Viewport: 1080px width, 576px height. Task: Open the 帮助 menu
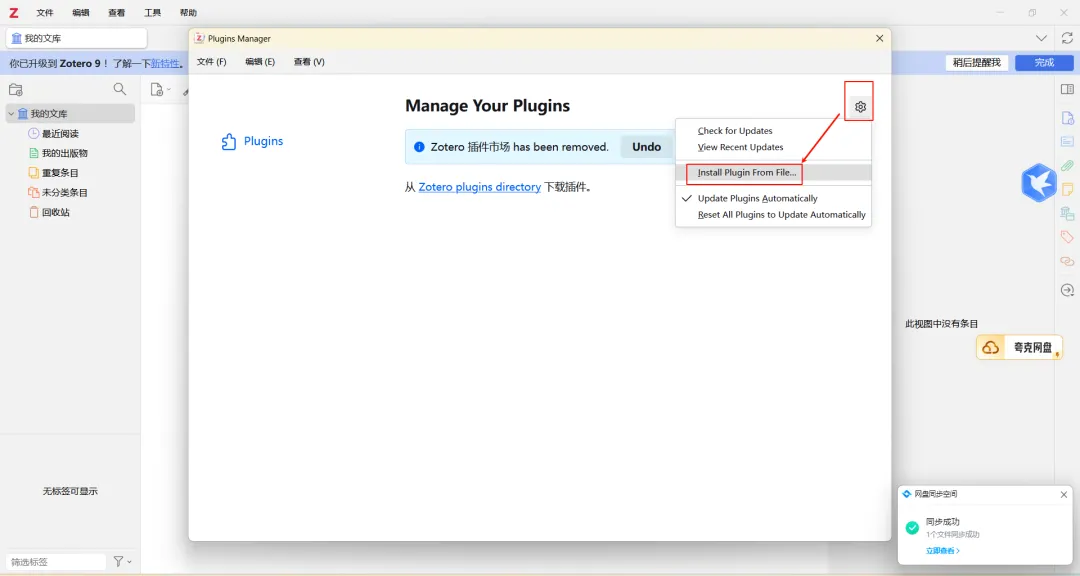[188, 12]
